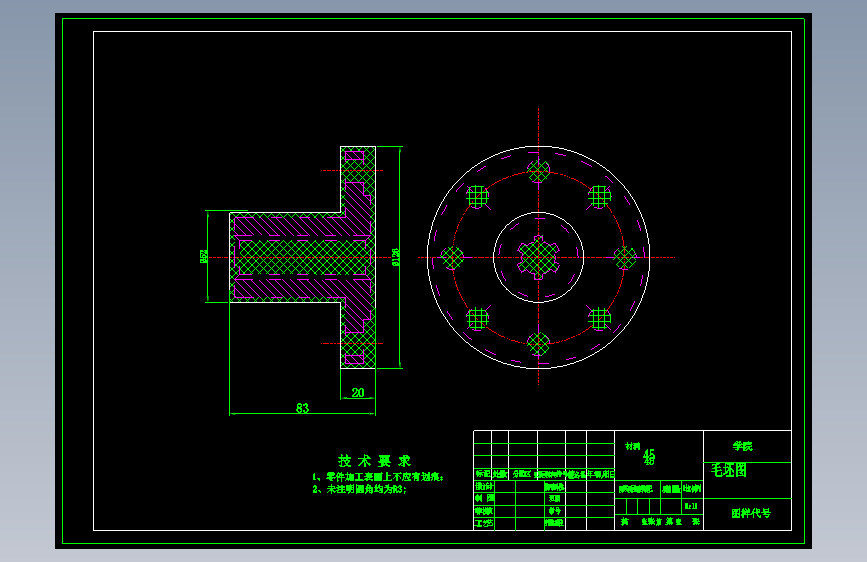Click the "20" flange thickness dimension
This screenshot has width=867, height=562.
(x=358, y=392)
